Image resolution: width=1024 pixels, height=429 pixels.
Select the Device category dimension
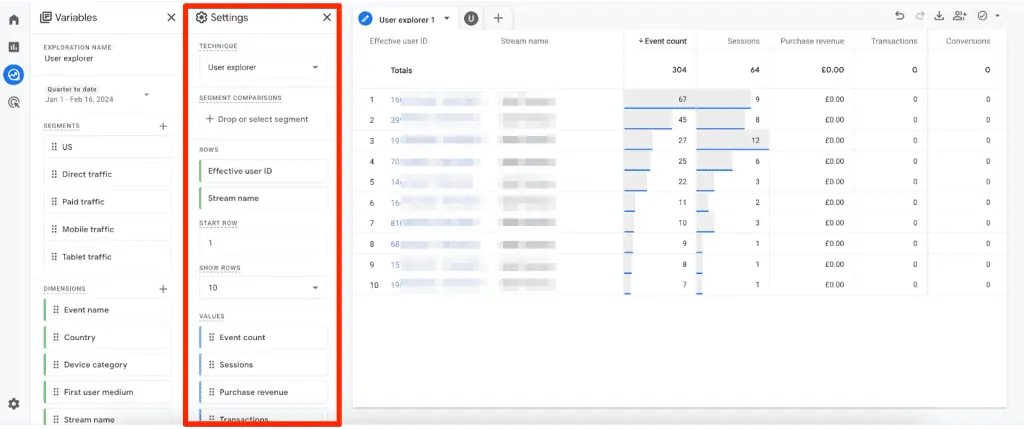click(107, 365)
